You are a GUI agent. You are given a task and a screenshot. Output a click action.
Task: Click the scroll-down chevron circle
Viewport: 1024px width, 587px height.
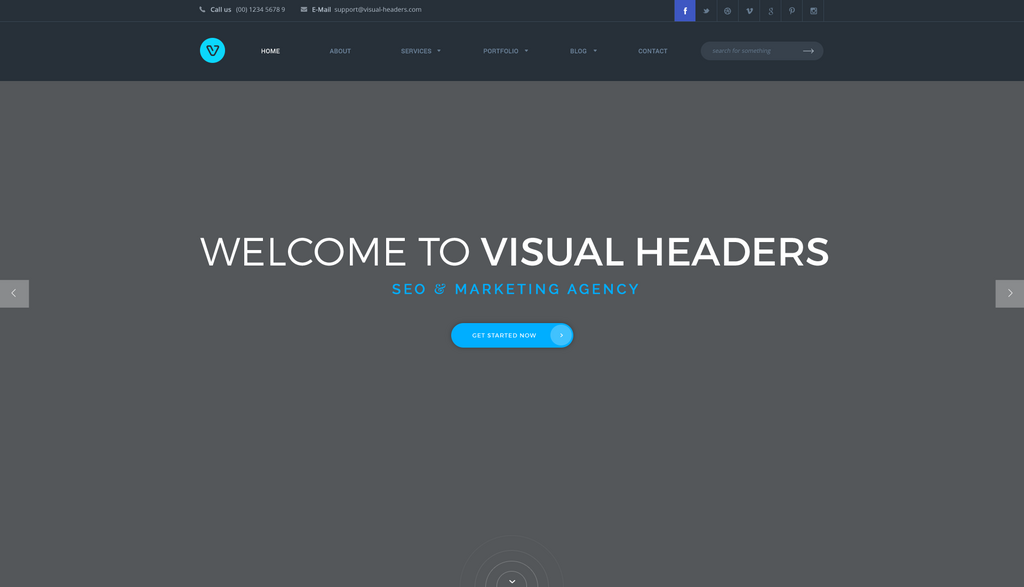(512, 580)
